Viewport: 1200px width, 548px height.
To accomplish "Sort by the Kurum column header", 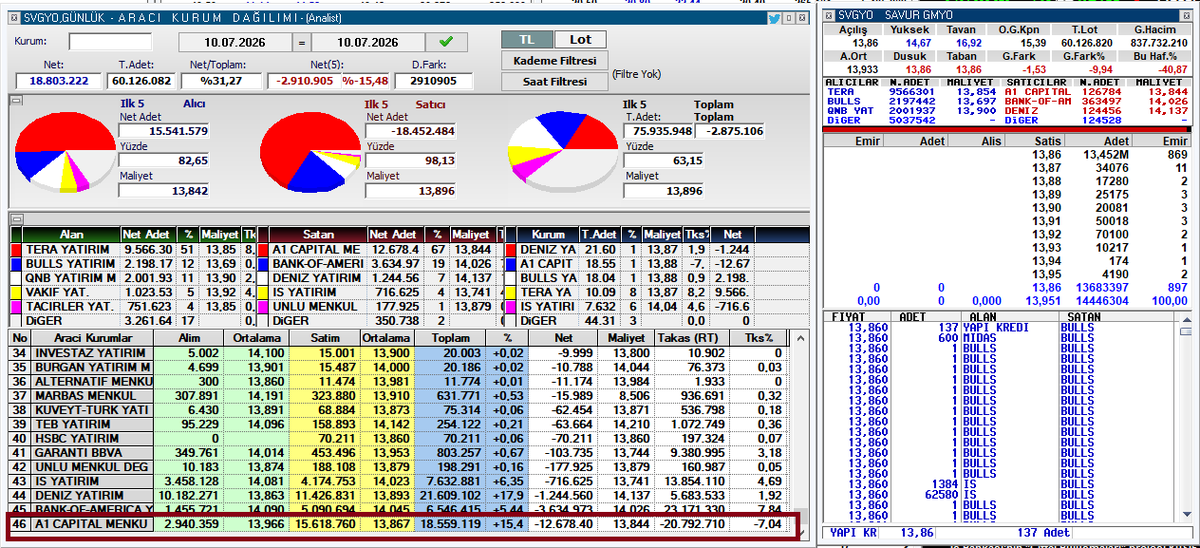I will [x=548, y=234].
